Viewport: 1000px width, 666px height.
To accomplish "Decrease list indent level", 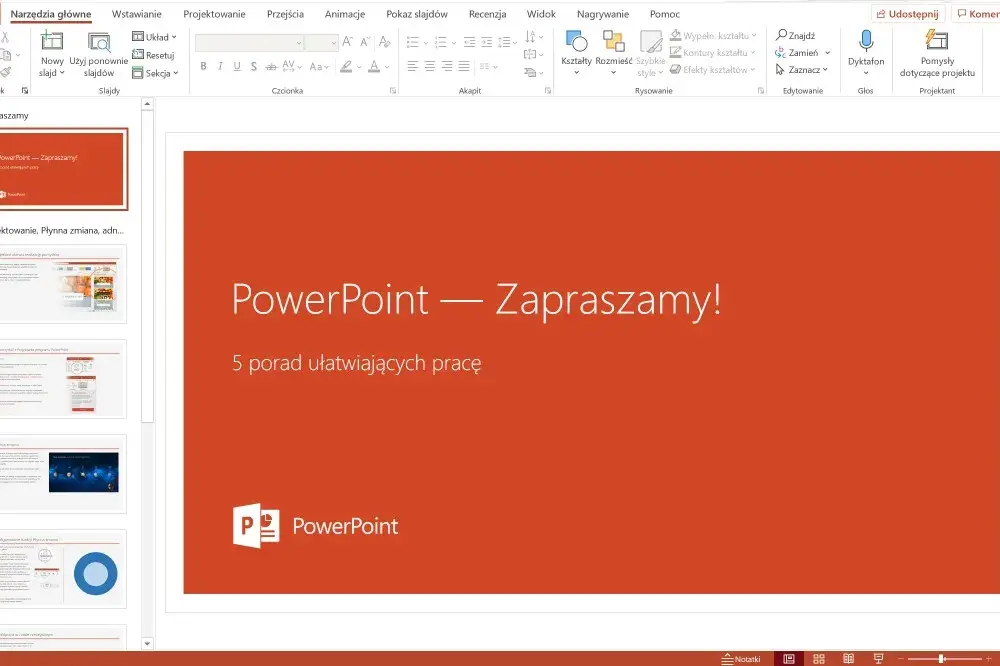I will [x=469, y=43].
